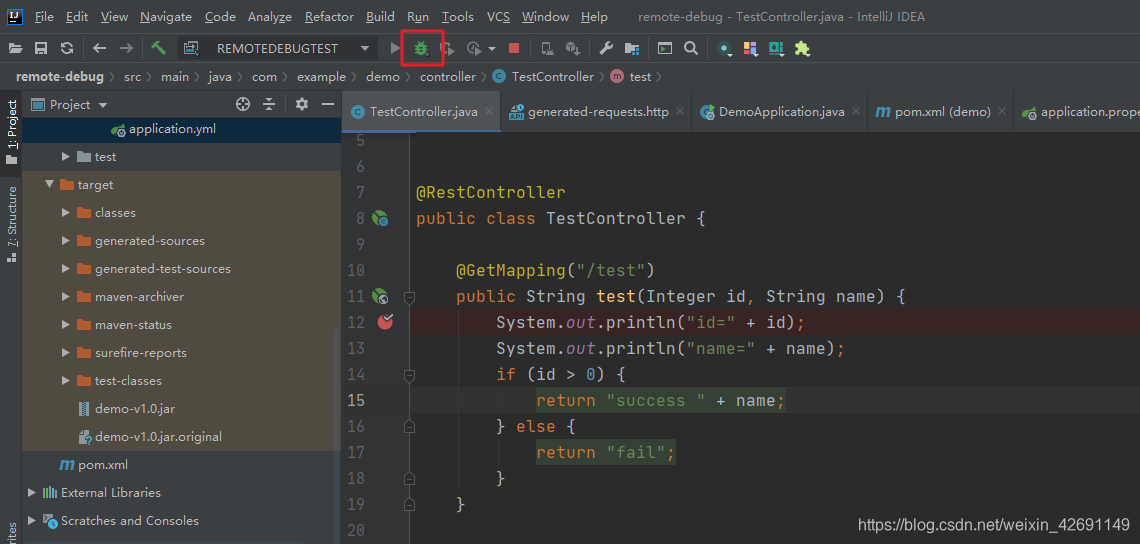Click the Search Everywhere magnifier icon

coord(691,49)
